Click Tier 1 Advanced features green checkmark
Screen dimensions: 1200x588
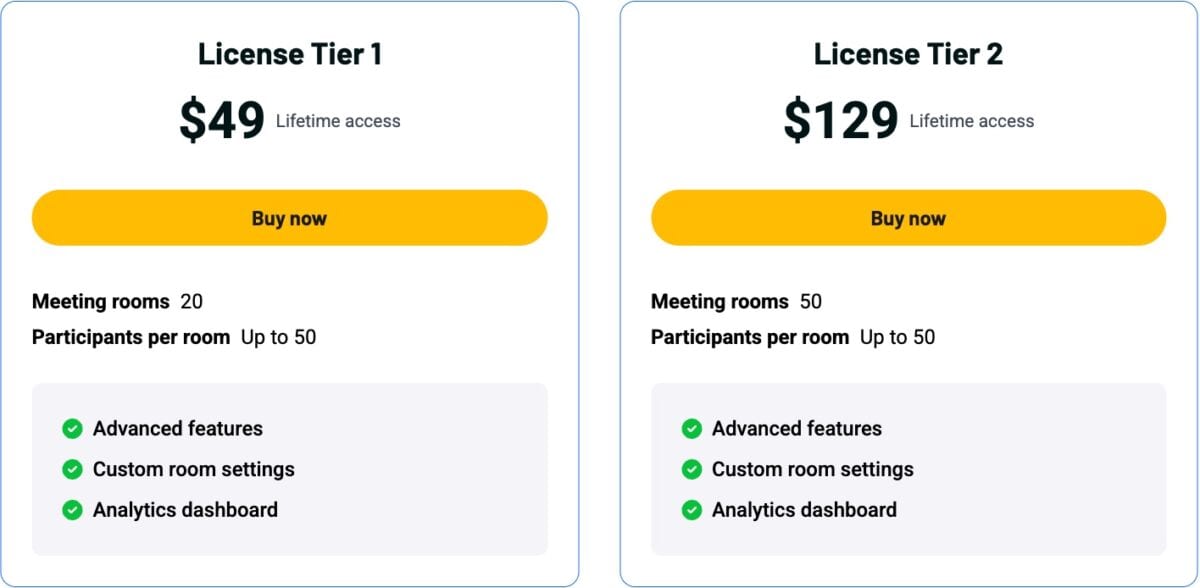coord(72,429)
